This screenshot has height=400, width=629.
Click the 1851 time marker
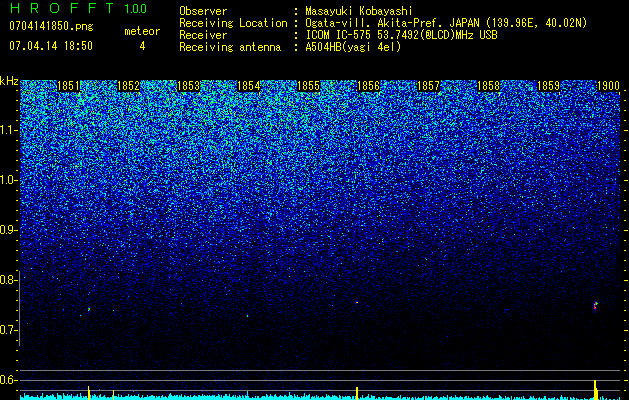point(68,86)
